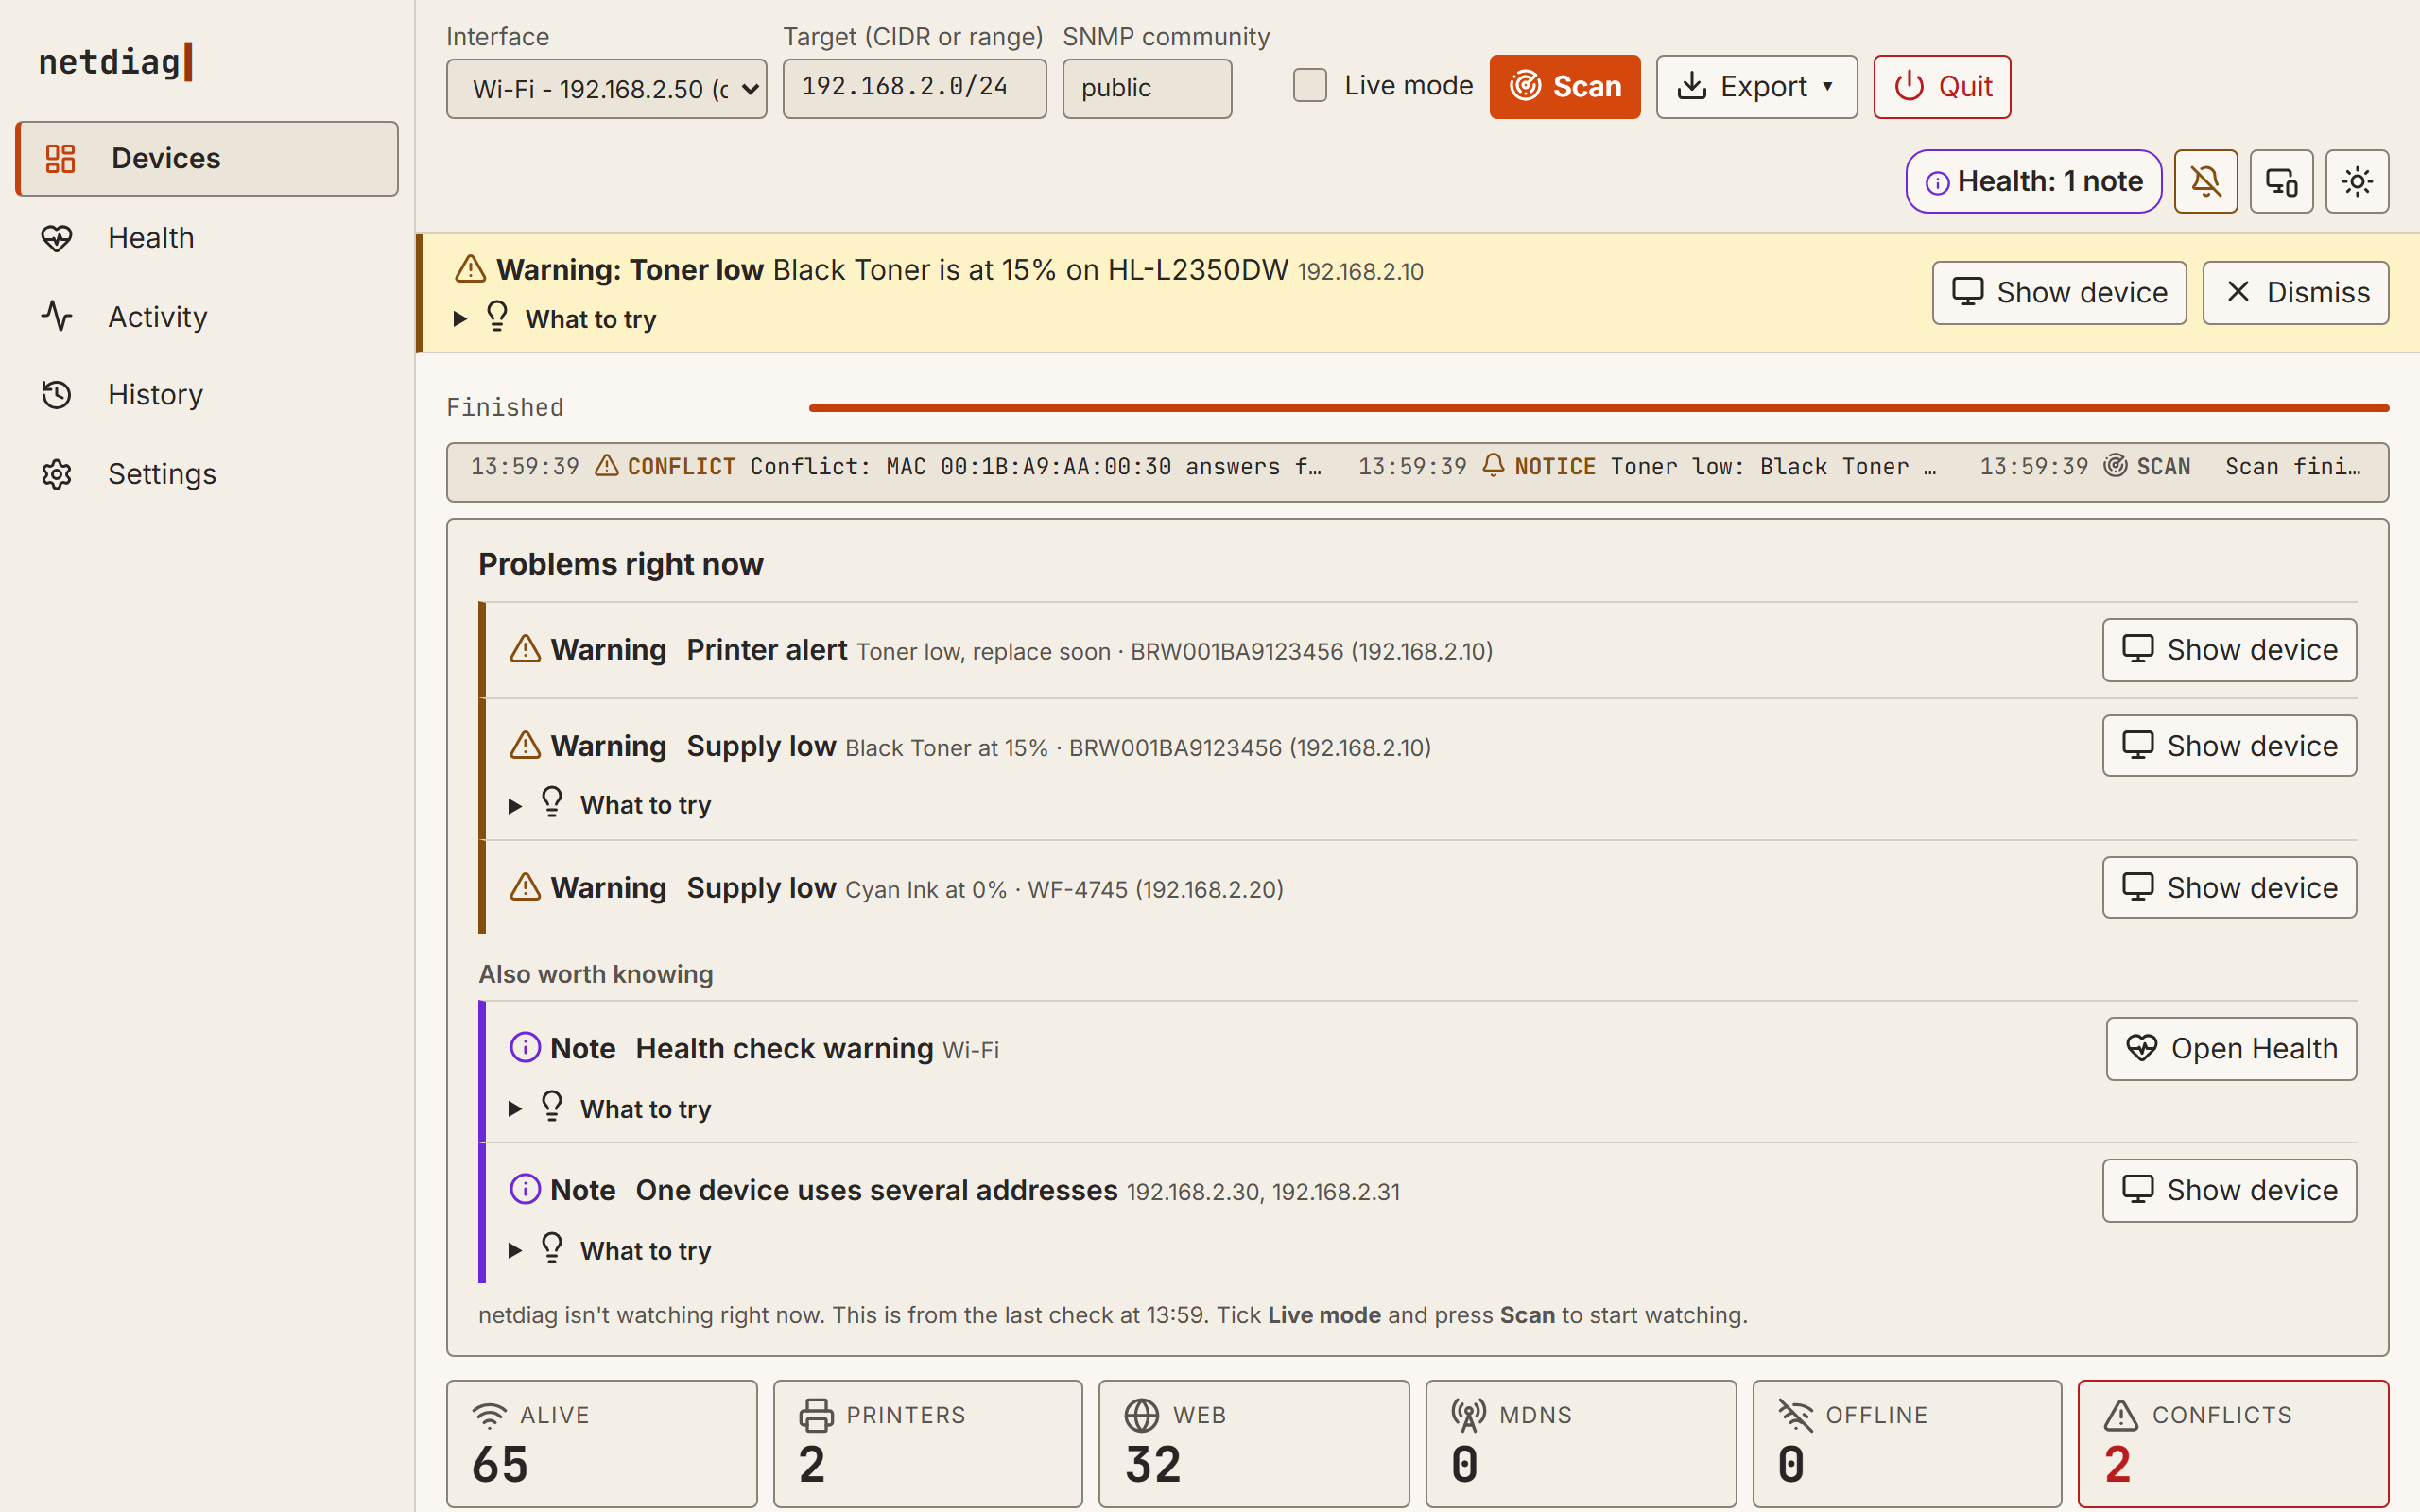The height and width of the screenshot is (1512, 2420).
Task: Open the Settings page in sidebar
Action: (207, 474)
